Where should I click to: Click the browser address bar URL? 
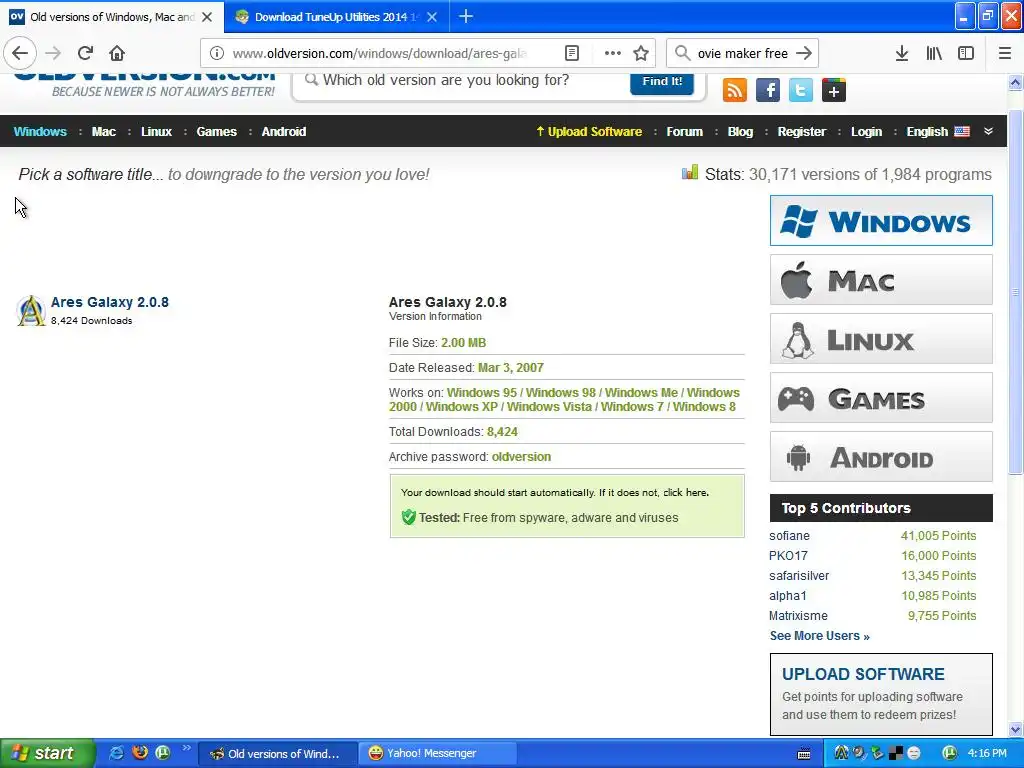click(x=379, y=53)
